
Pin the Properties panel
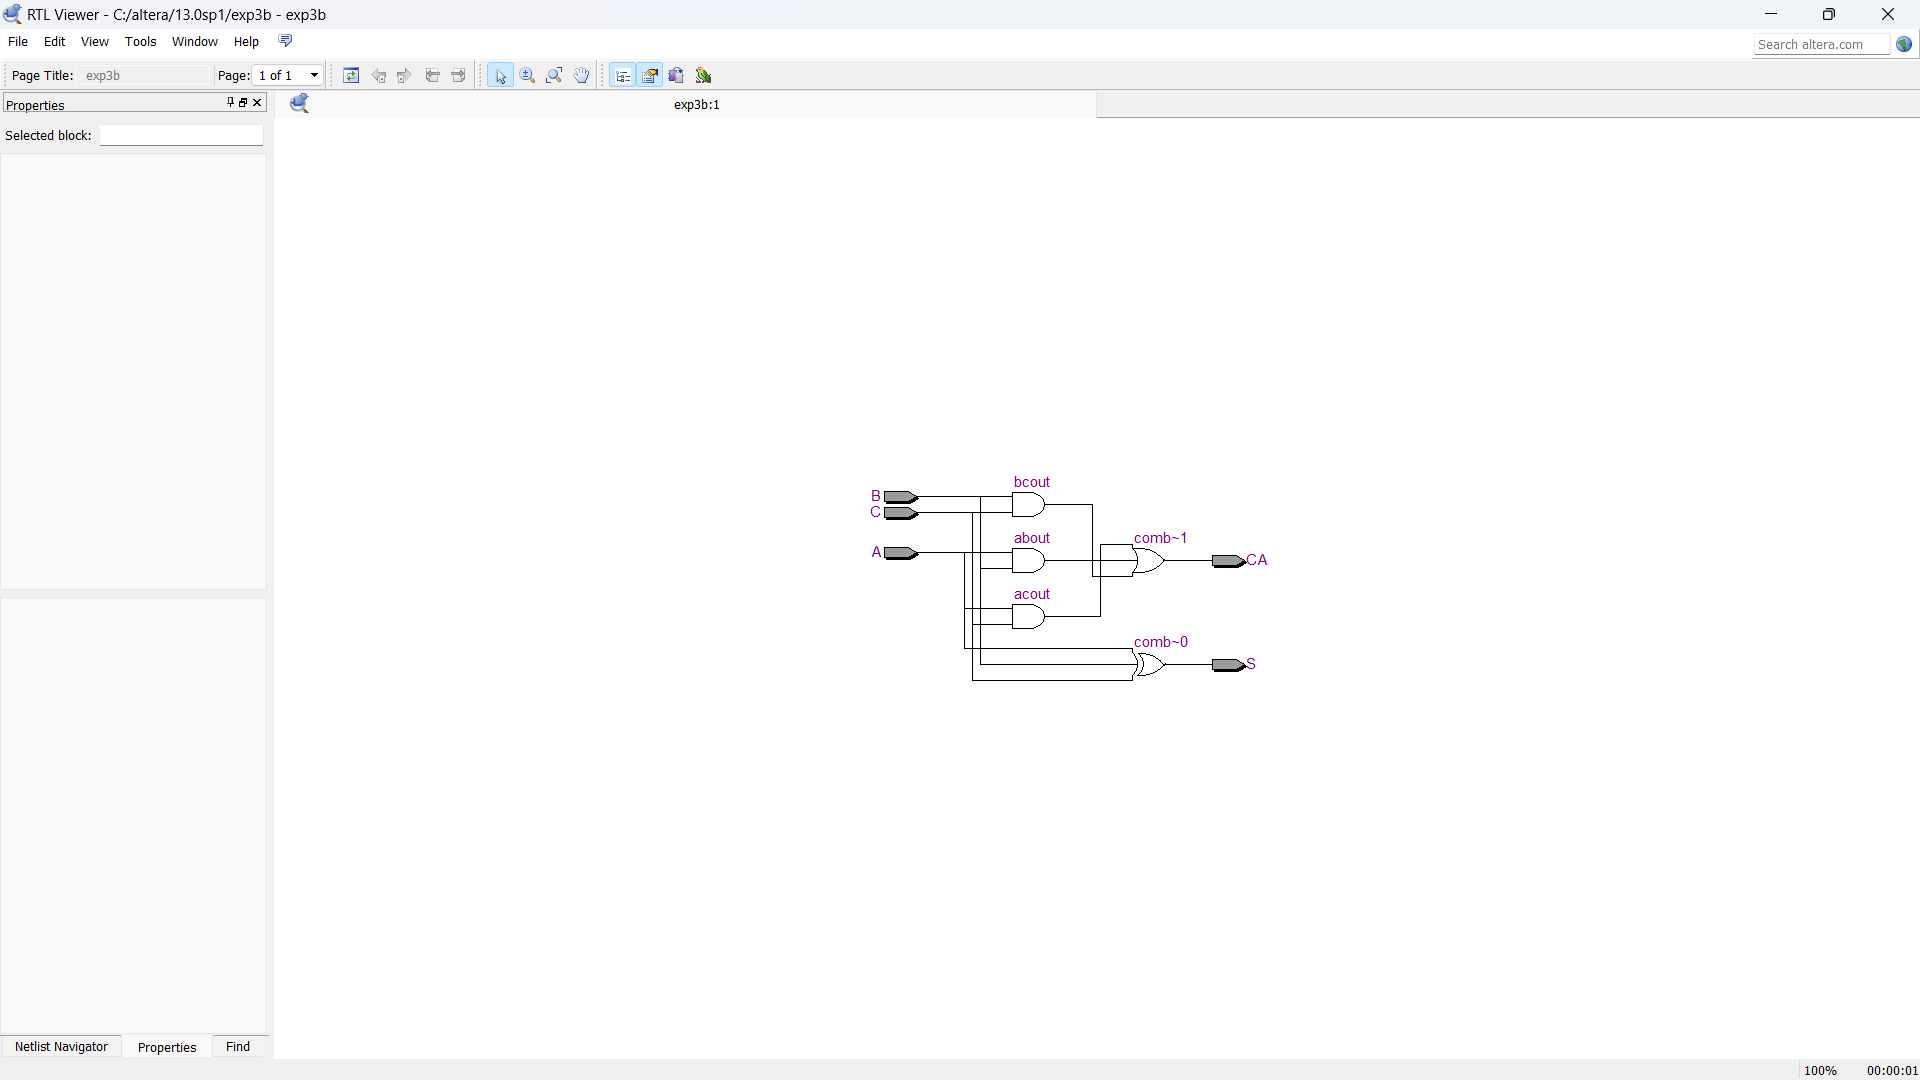[x=230, y=102]
